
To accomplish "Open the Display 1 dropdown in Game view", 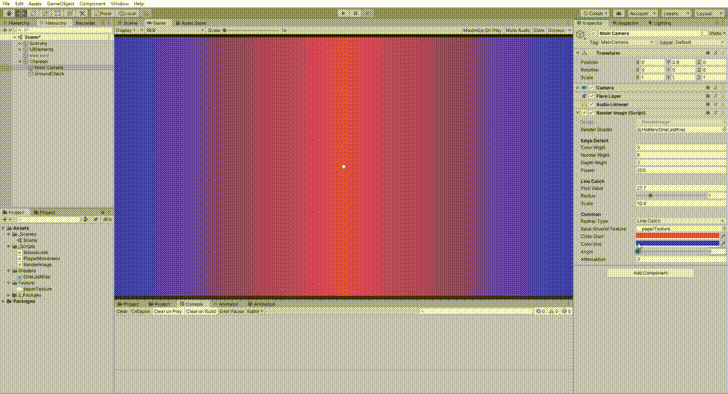I will [x=130, y=30].
